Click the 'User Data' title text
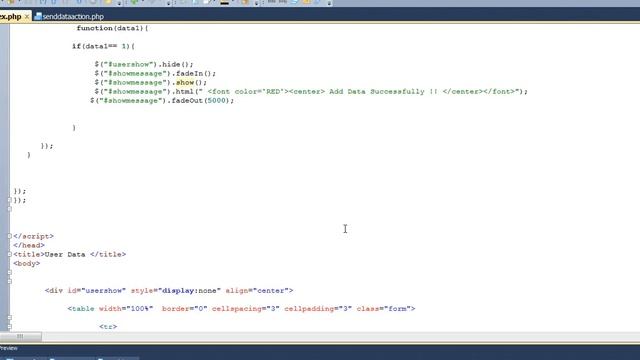The image size is (640, 360). 65,254
